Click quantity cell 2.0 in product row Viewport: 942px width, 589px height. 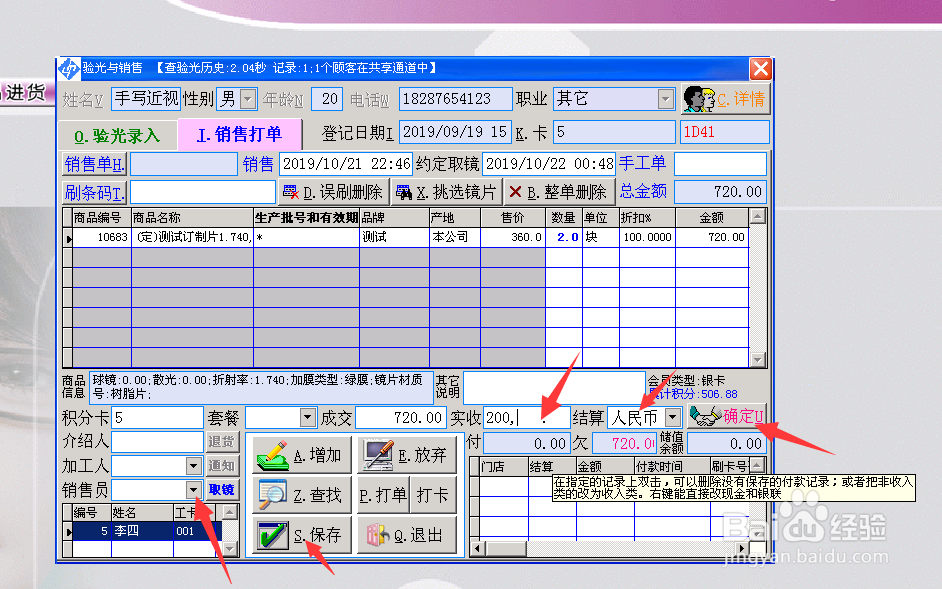(x=564, y=237)
